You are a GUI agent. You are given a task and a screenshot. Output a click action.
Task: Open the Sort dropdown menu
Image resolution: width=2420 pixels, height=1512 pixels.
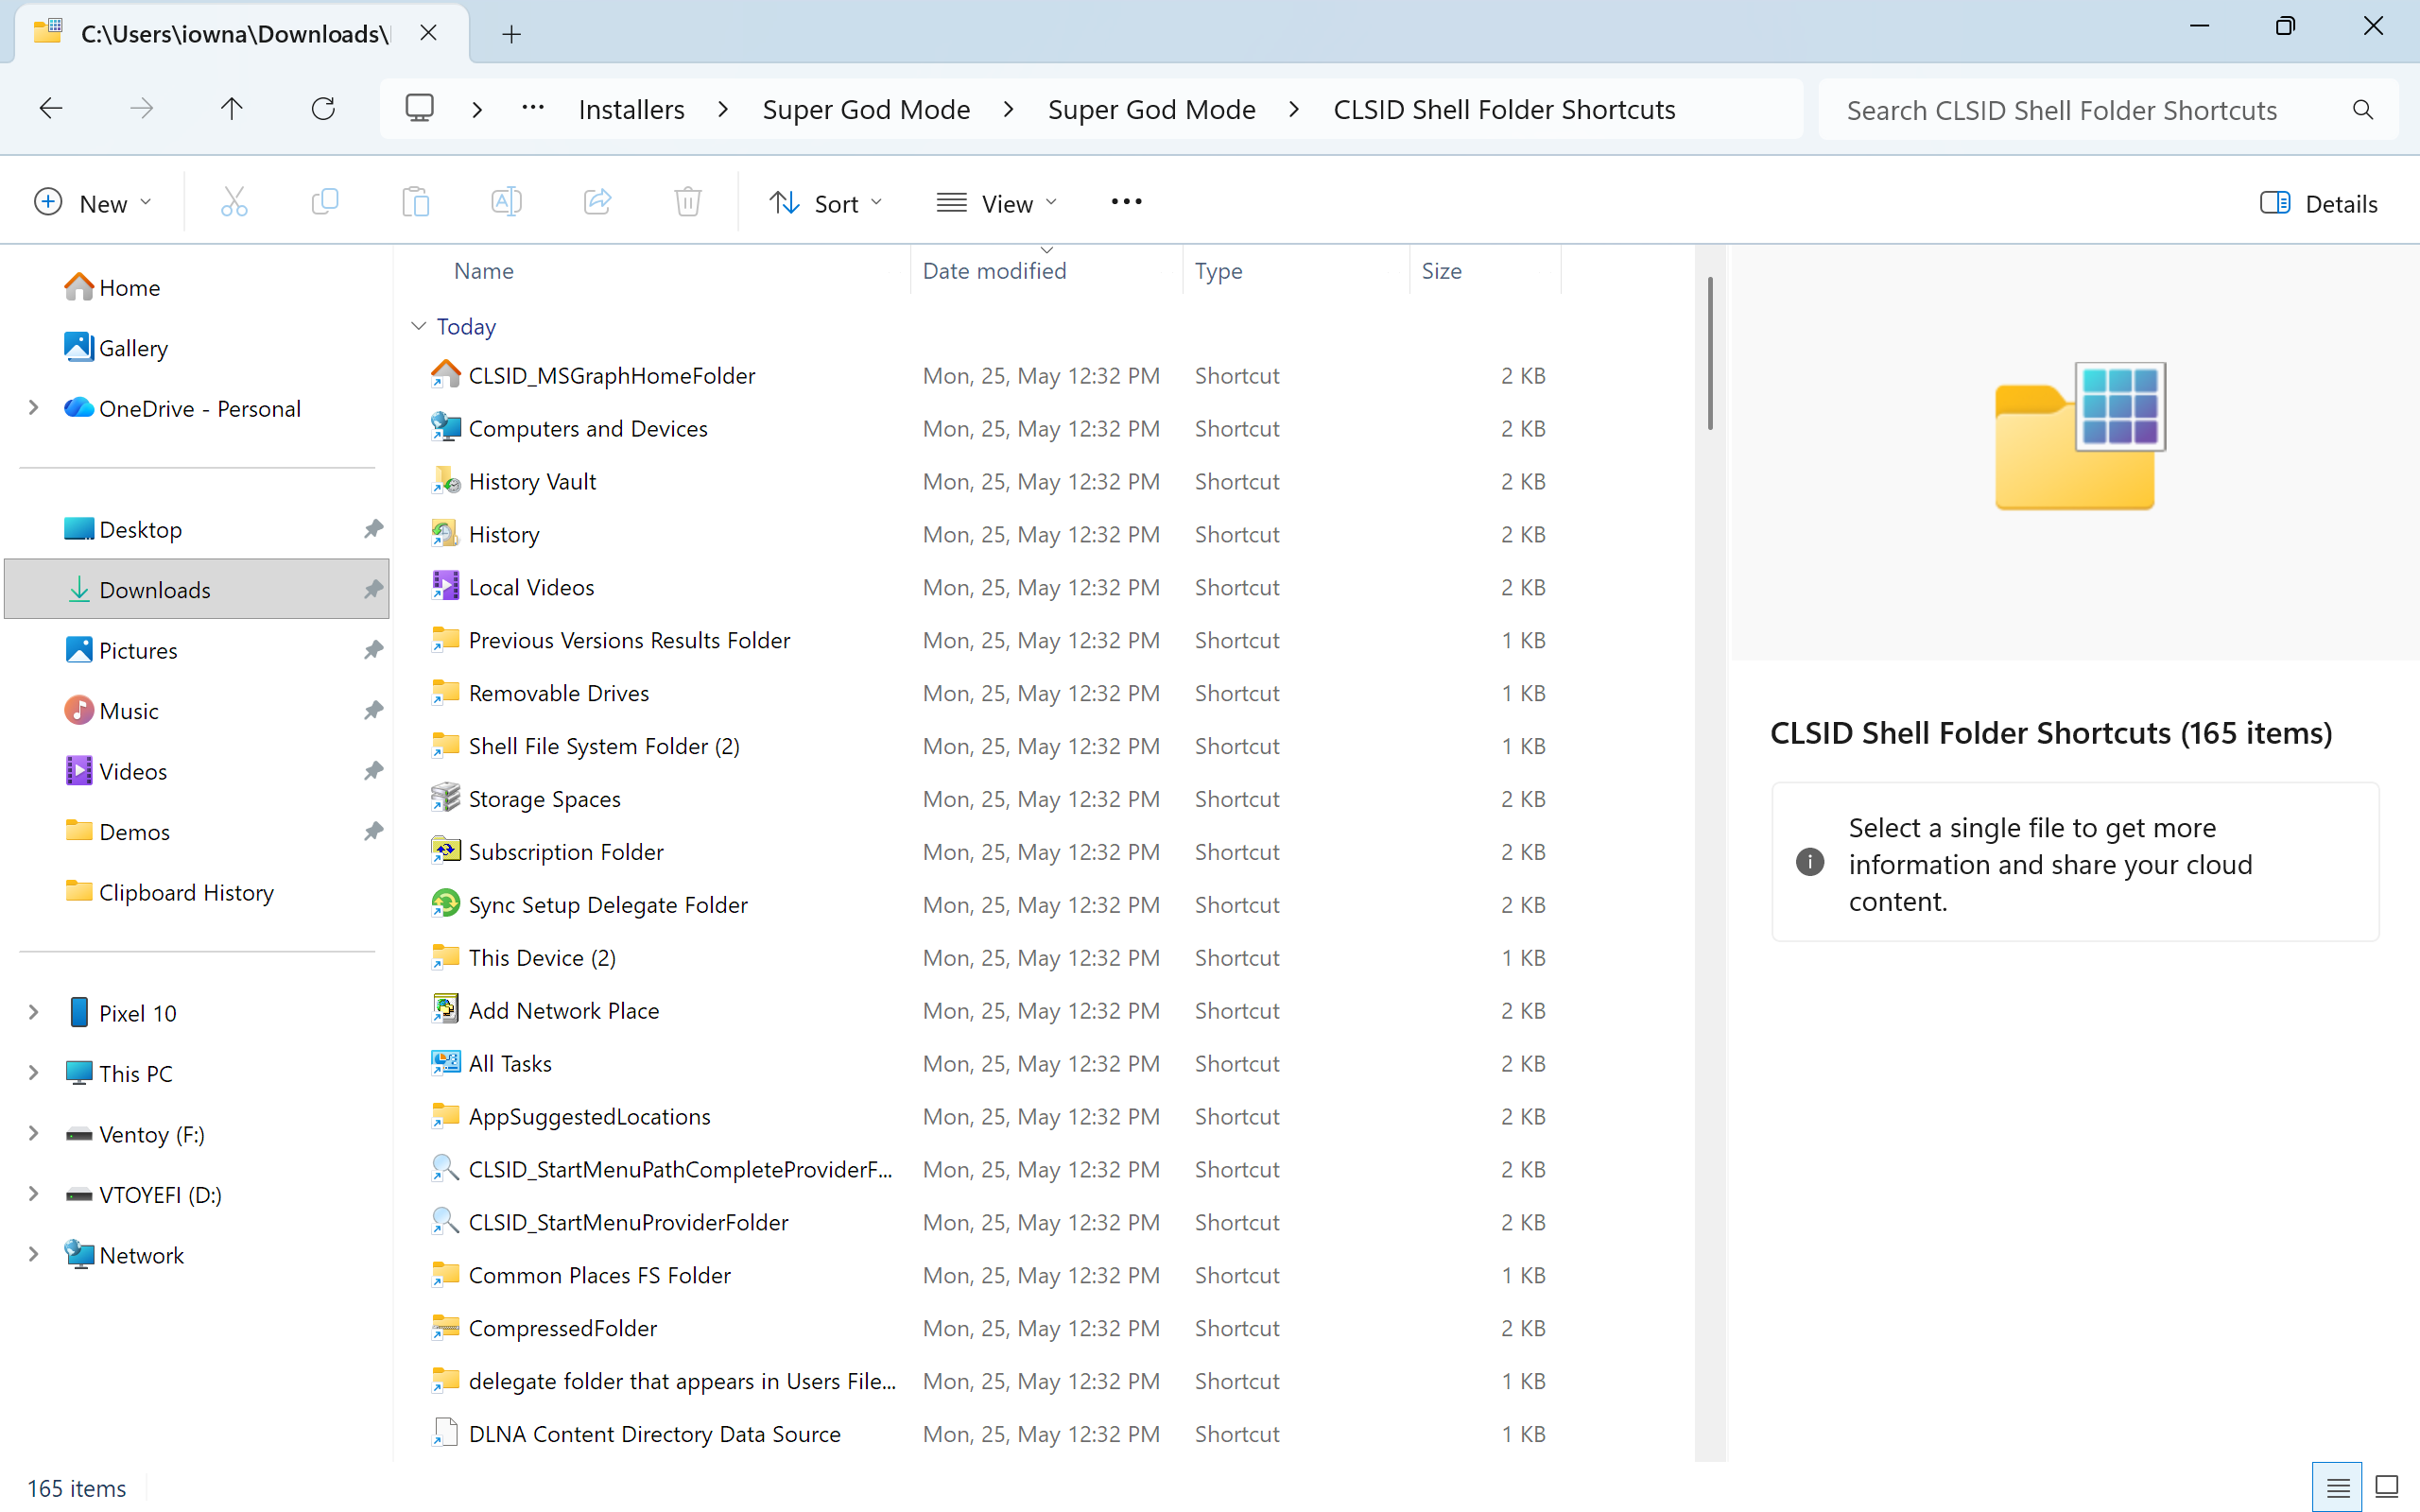(x=826, y=203)
